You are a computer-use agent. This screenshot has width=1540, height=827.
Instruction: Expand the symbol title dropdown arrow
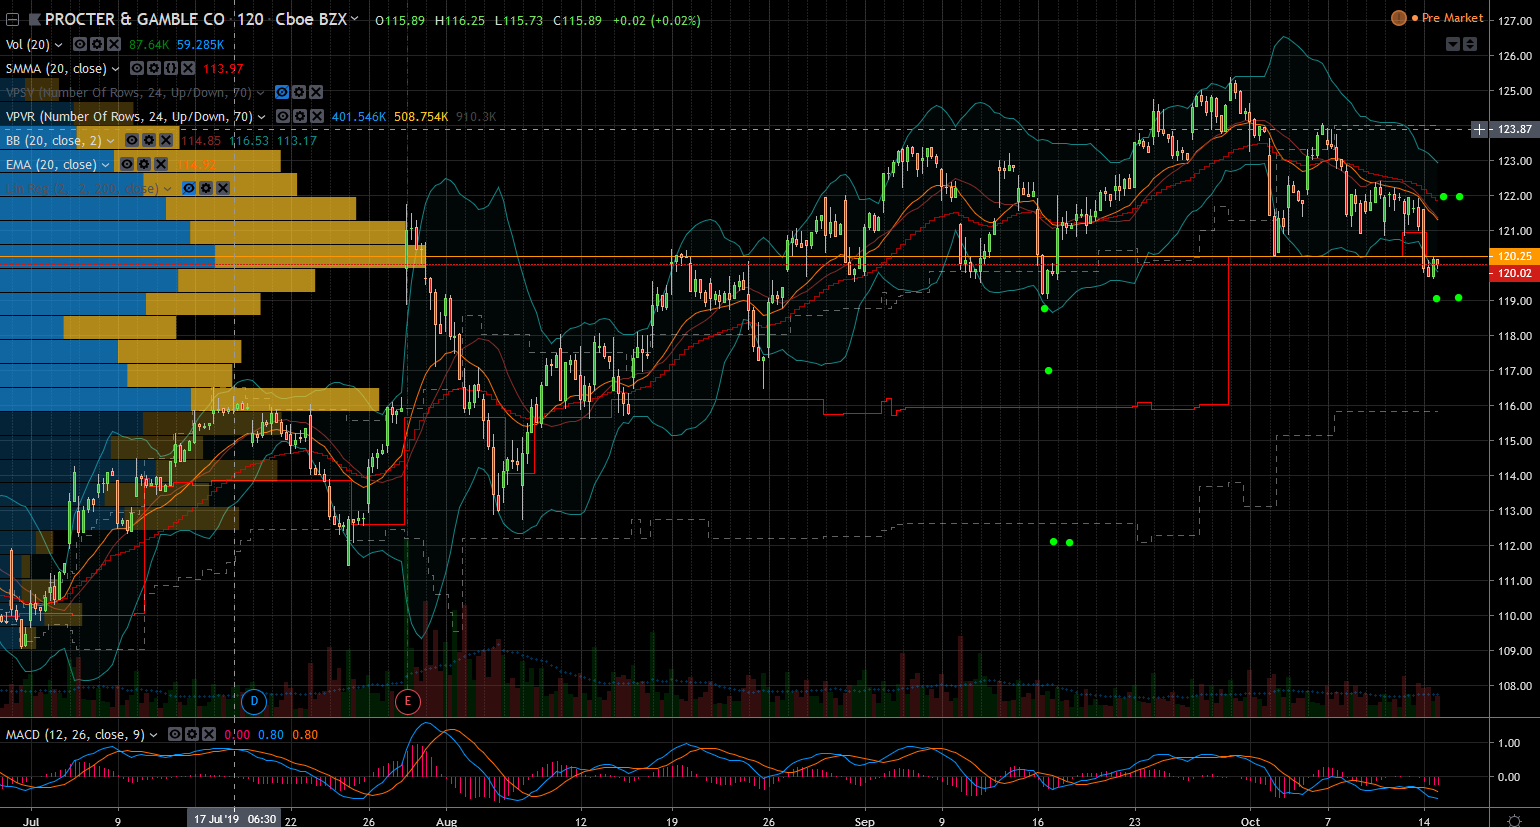pos(354,18)
